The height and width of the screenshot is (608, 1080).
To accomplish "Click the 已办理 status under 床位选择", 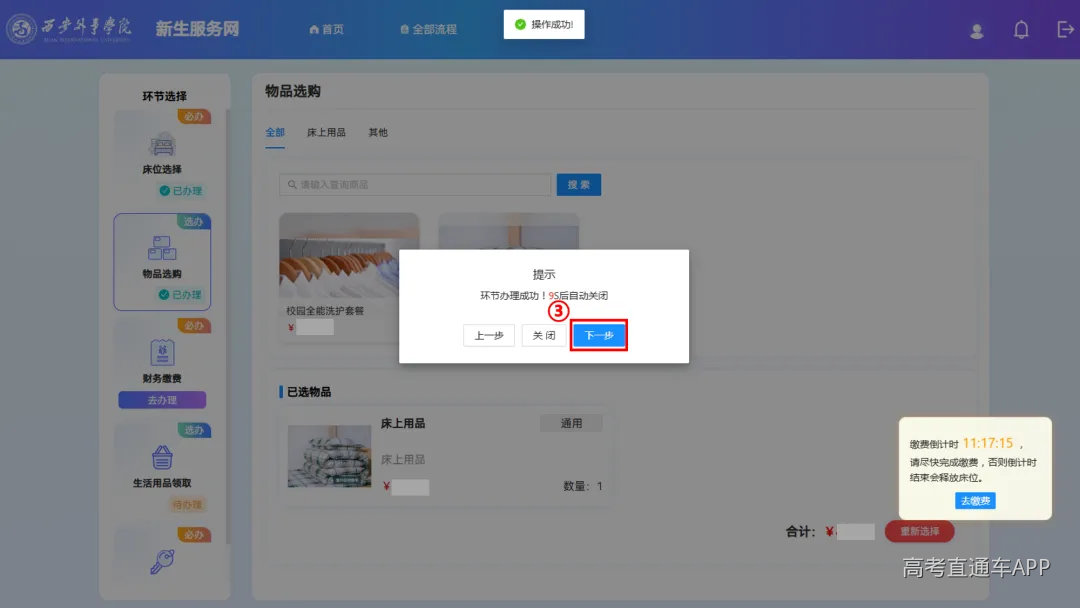I will pyautogui.click(x=180, y=191).
